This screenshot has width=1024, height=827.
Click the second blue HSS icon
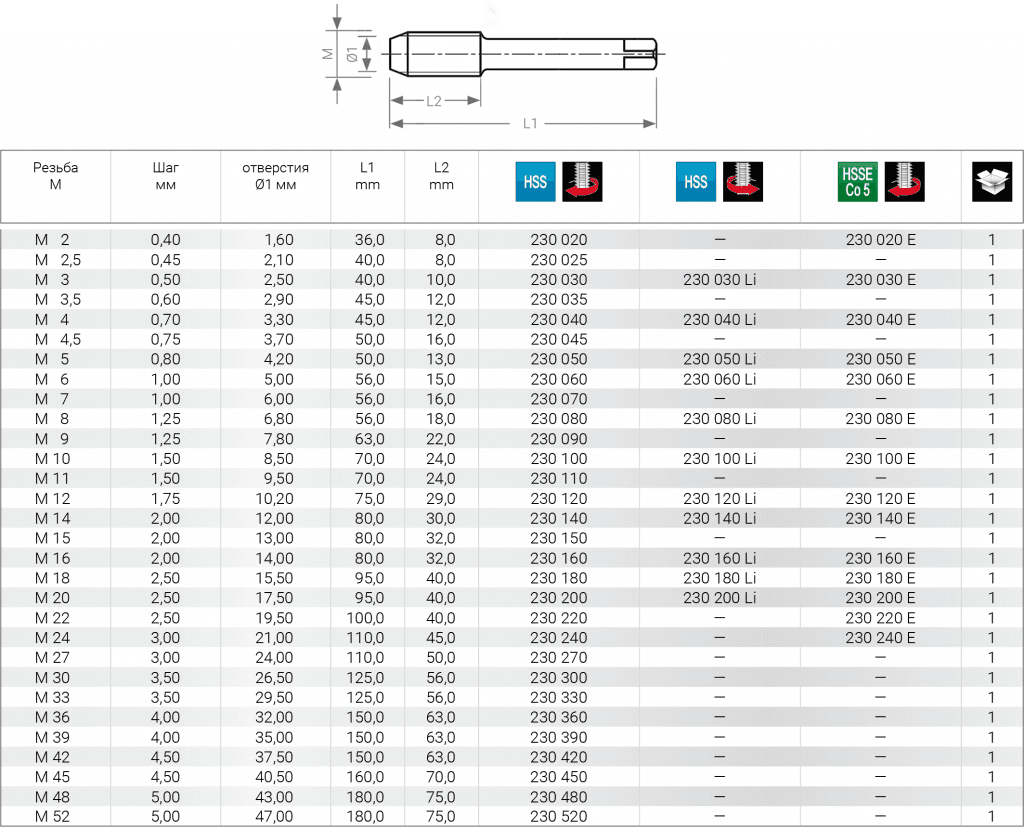click(696, 182)
